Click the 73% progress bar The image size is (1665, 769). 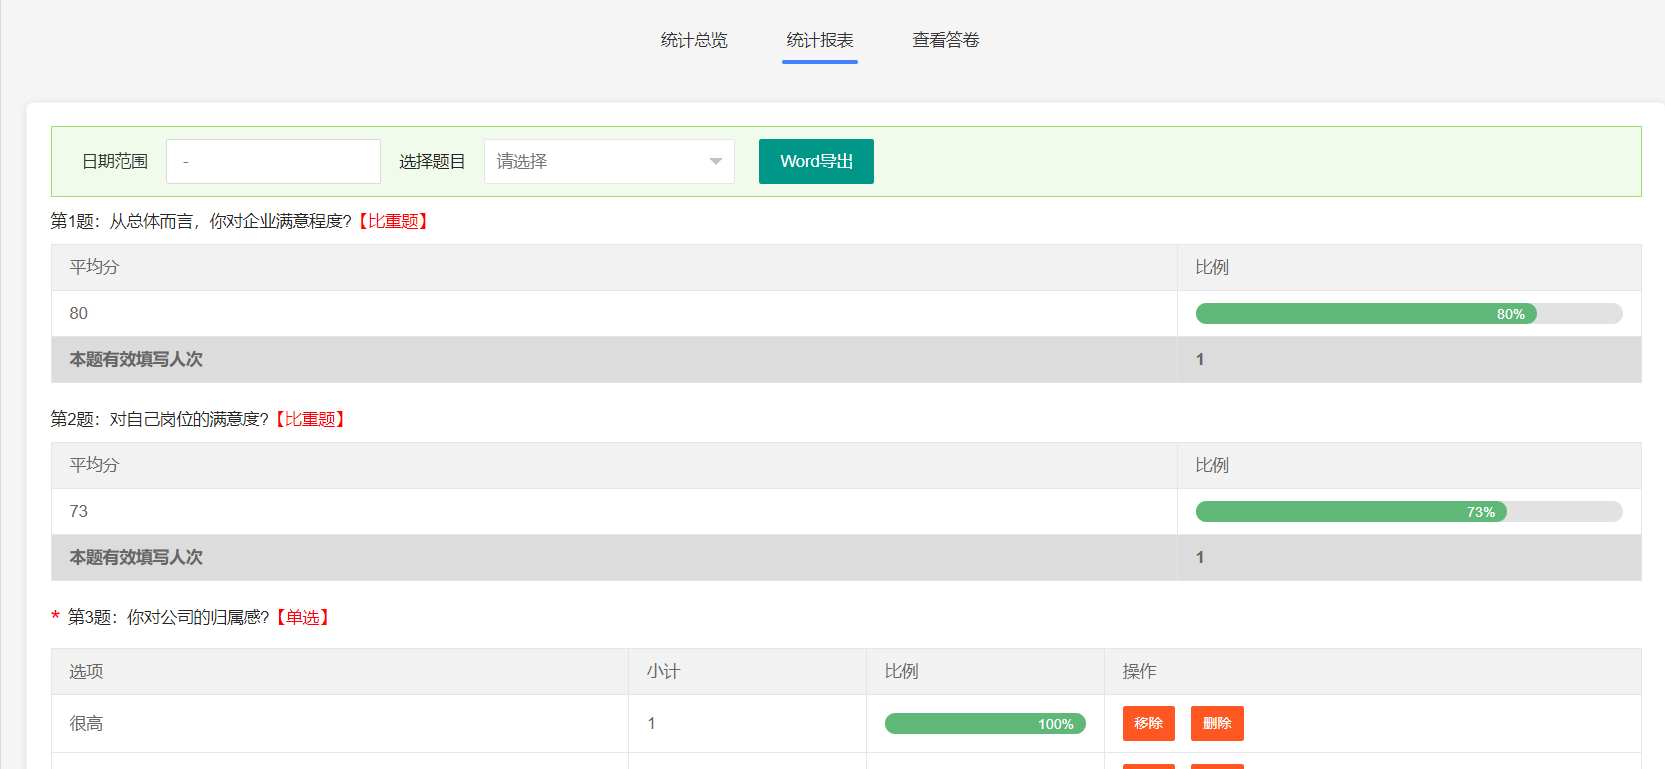(1408, 512)
